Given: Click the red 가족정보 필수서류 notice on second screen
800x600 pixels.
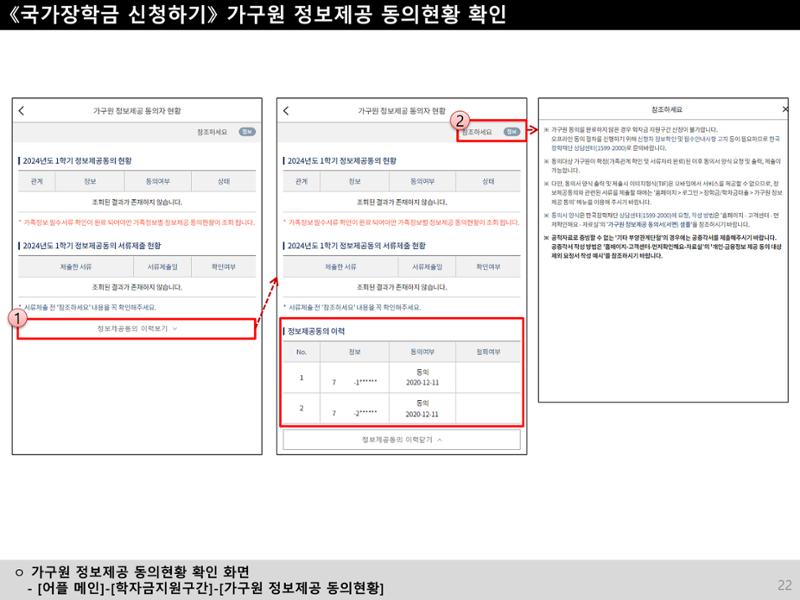Looking at the screenshot, I should 402,222.
